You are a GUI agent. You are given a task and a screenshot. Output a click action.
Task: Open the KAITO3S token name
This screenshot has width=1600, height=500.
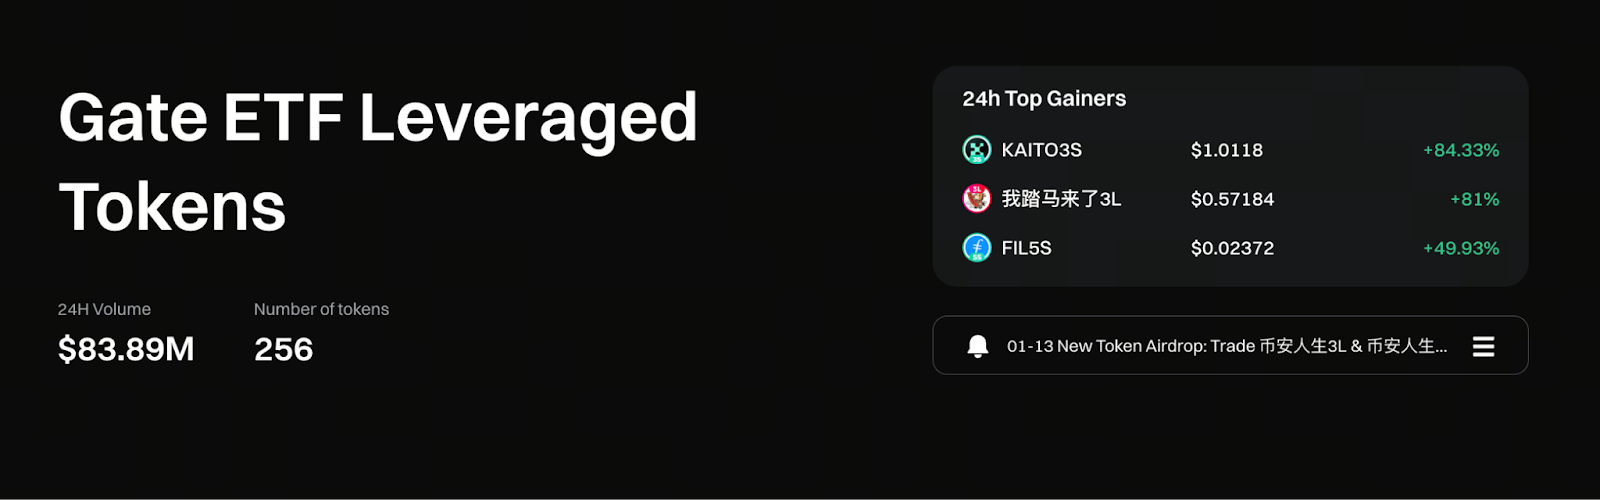(1041, 150)
